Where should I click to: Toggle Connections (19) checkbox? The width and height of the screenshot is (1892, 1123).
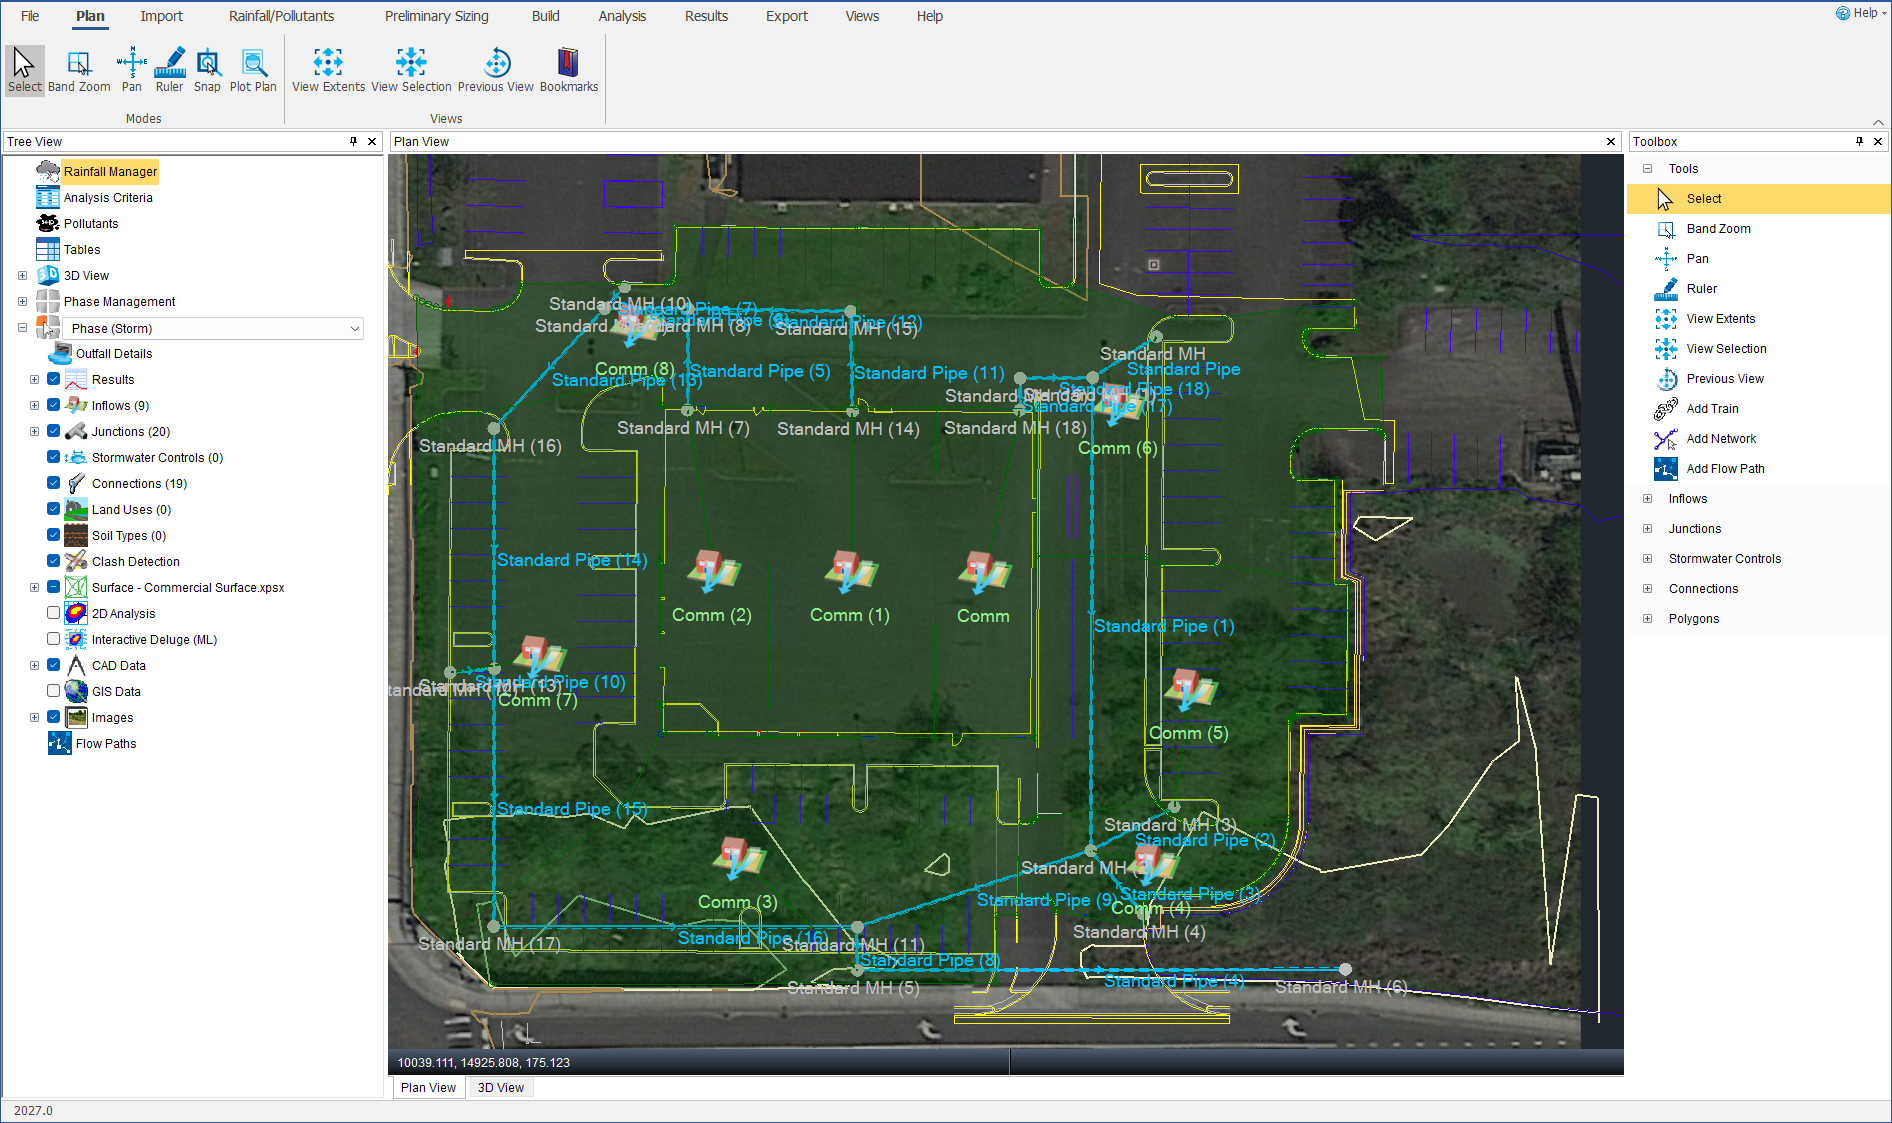tap(54, 483)
